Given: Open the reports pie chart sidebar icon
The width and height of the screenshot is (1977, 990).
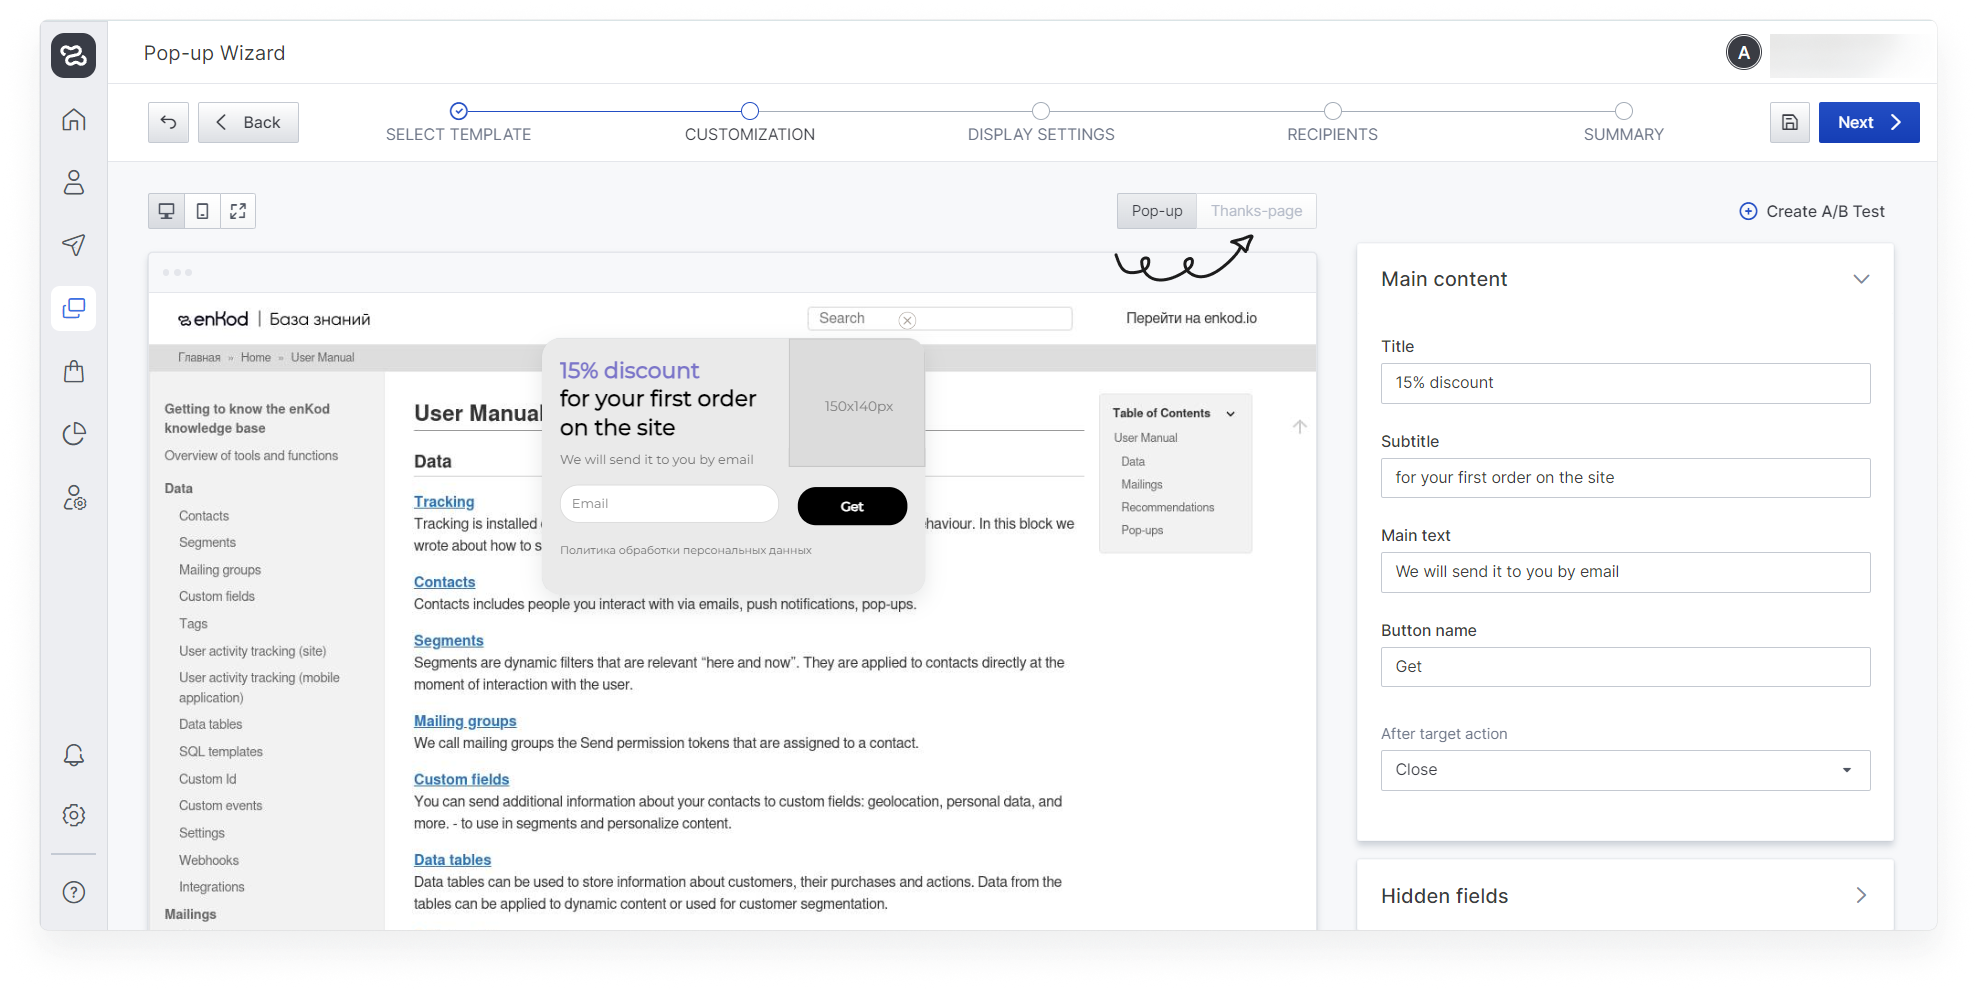Looking at the screenshot, I should point(74,434).
